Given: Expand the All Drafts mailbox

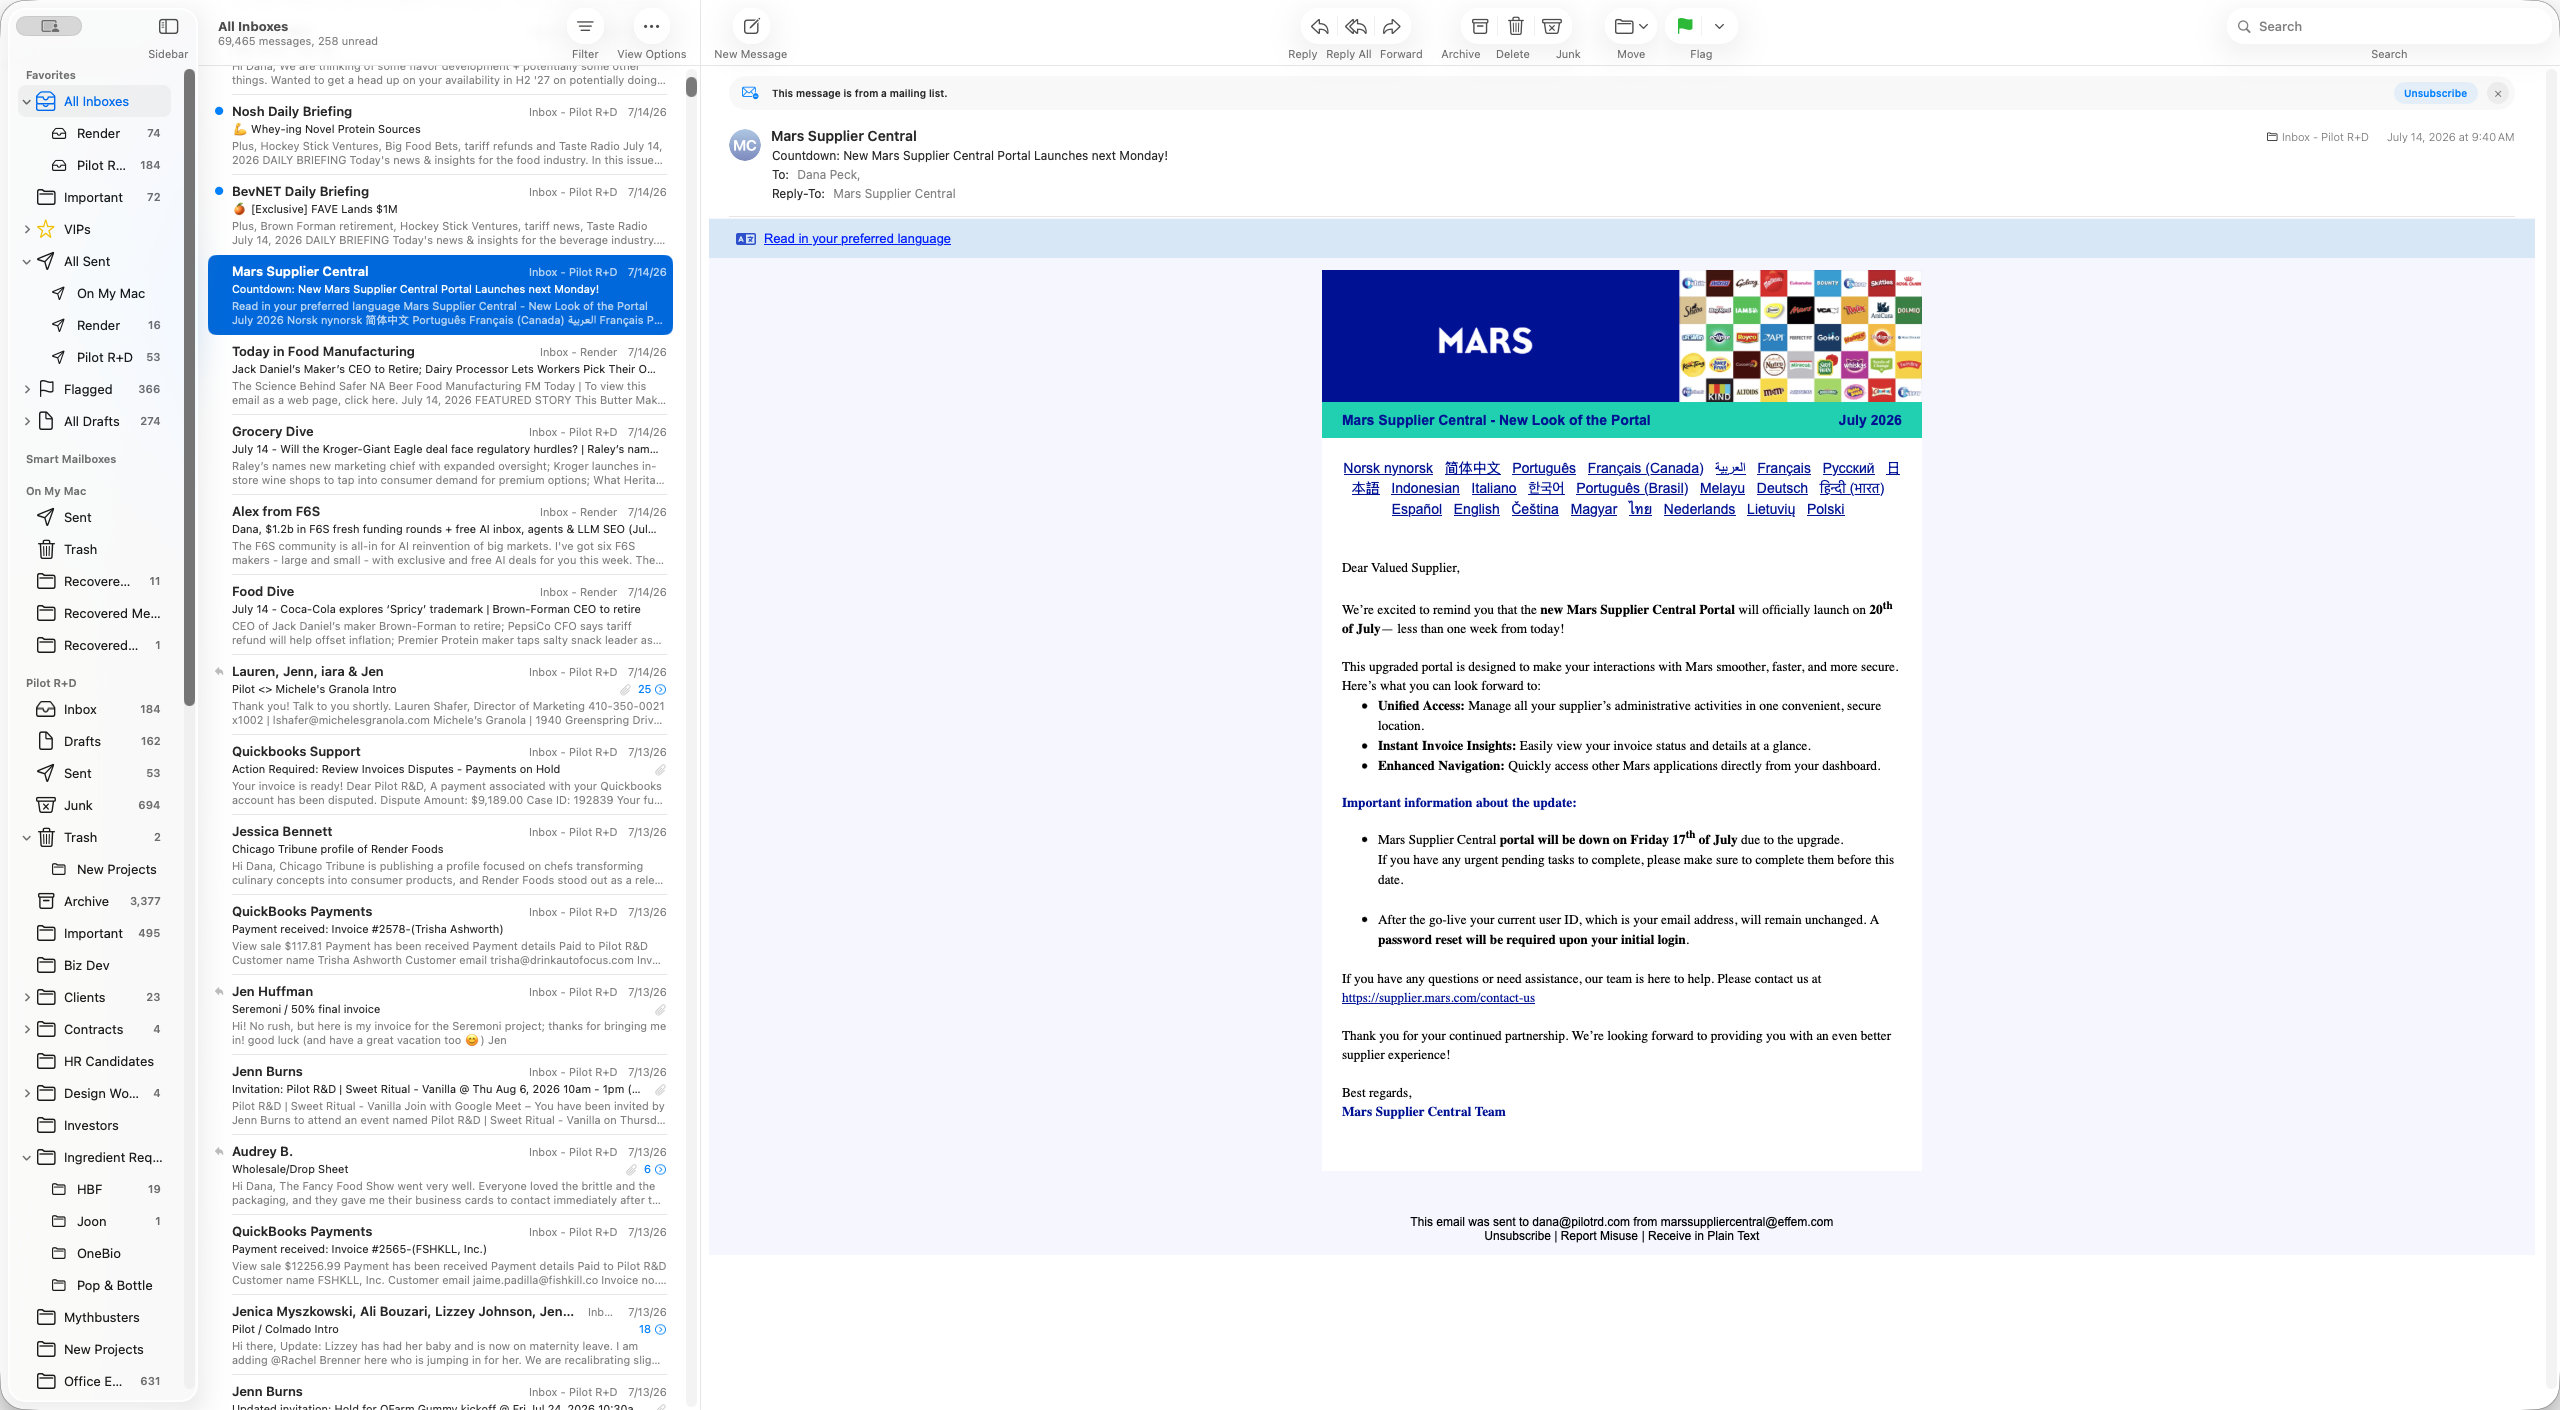Looking at the screenshot, I should 27,422.
